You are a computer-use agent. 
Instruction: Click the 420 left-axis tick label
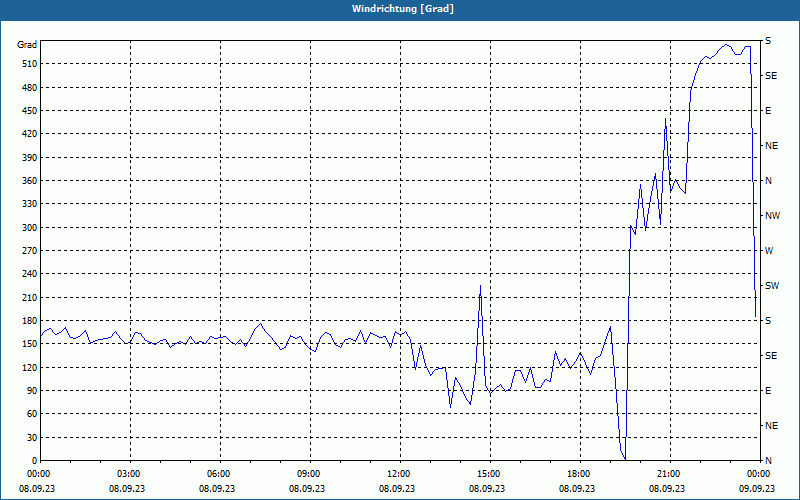click(29, 134)
